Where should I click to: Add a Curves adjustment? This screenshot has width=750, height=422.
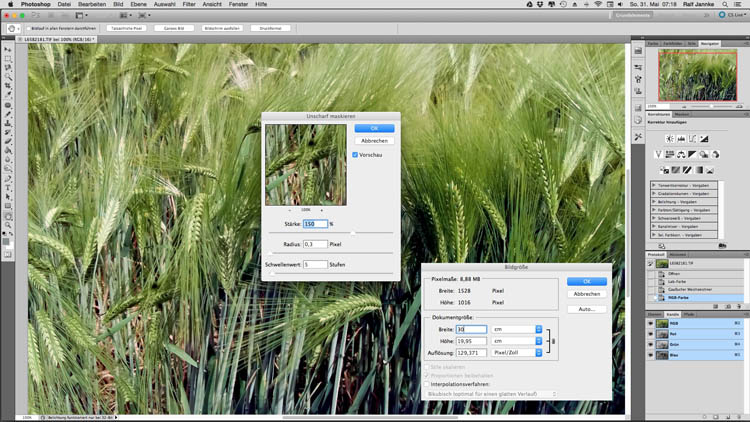click(693, 139)
